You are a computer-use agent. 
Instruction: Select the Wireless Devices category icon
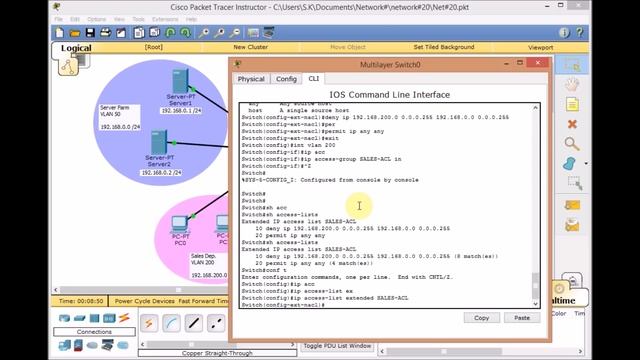109,318
